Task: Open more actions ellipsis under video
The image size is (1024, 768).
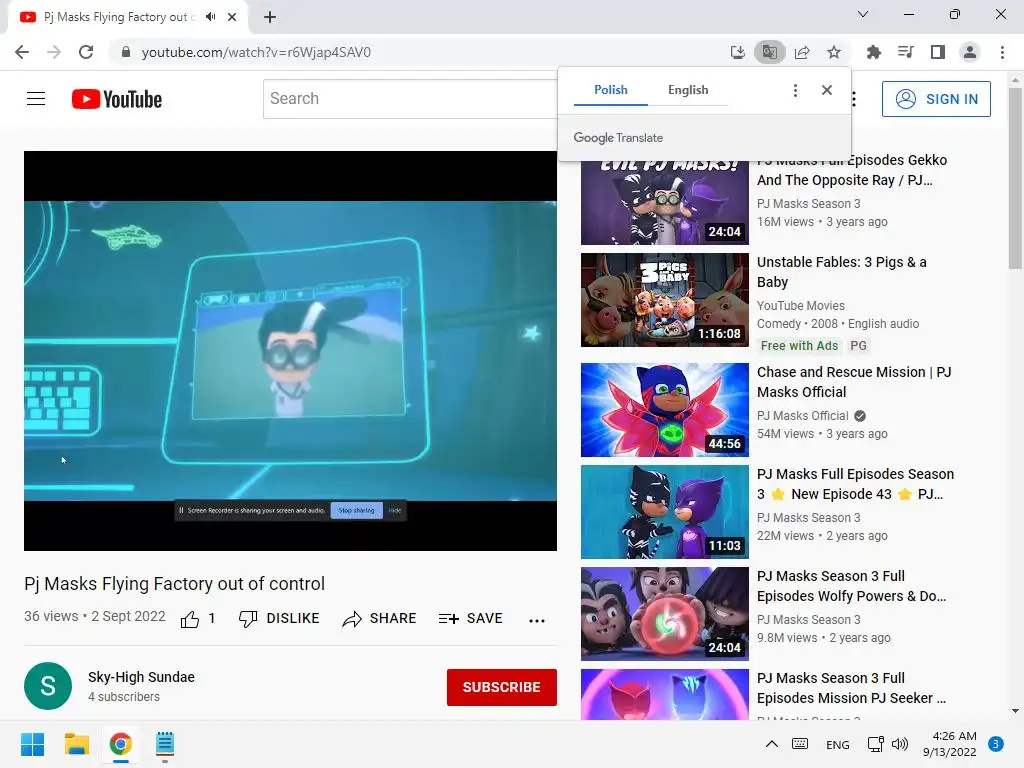Action: 537,620
